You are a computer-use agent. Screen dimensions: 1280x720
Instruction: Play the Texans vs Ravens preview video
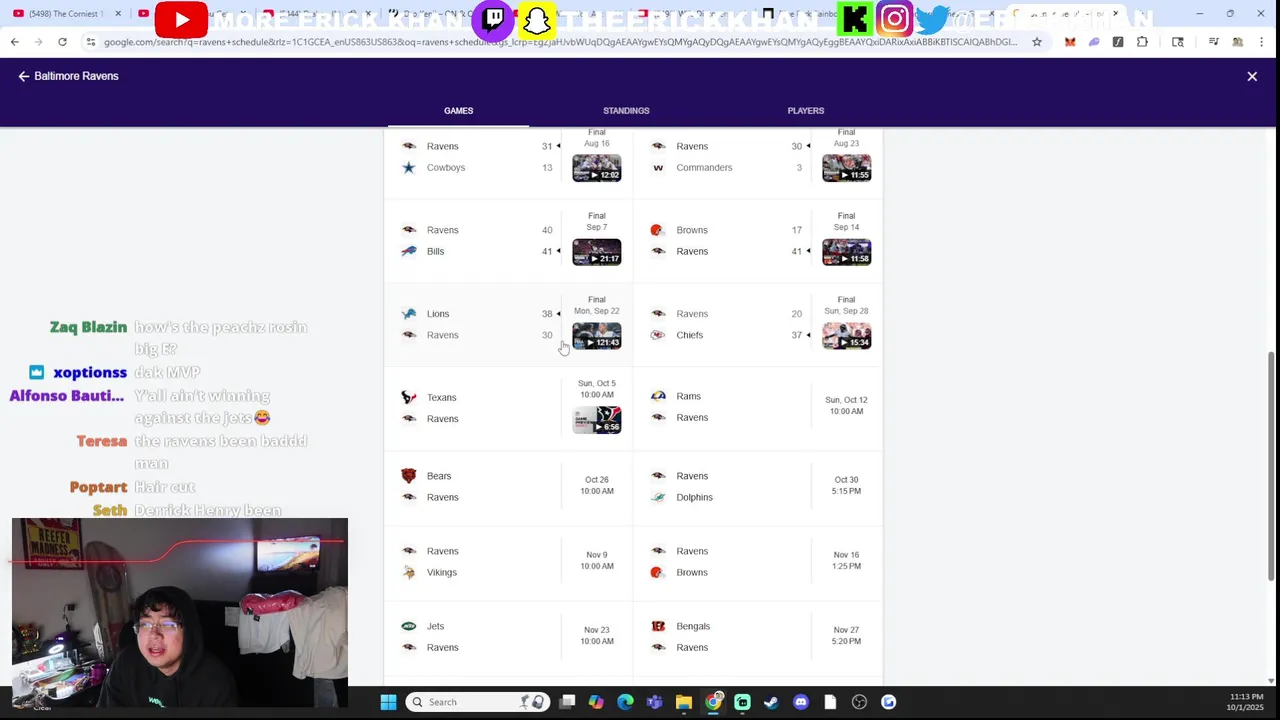click(597, 419)
